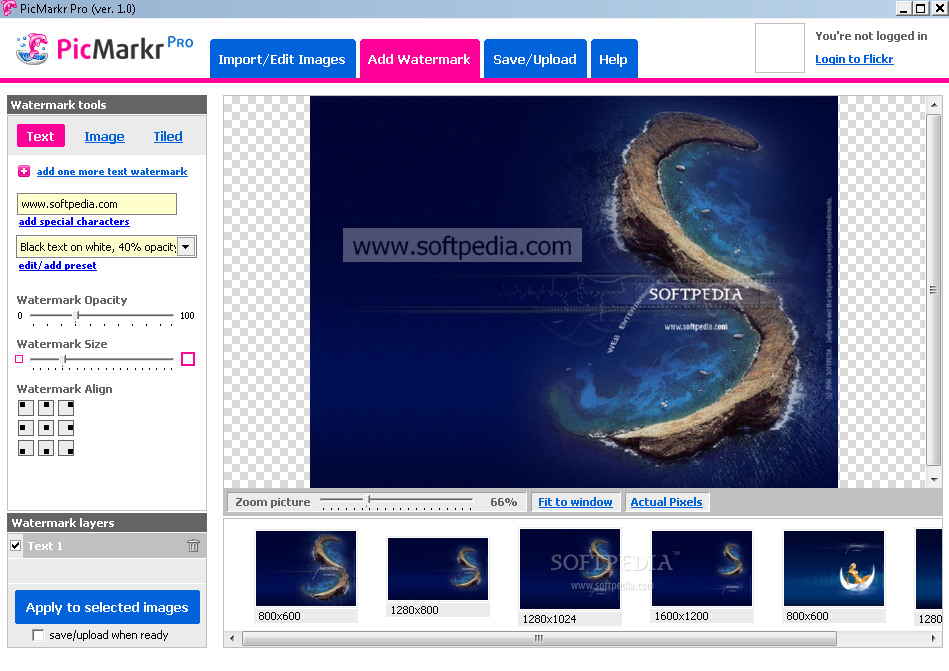Go to the Save/Upload tab
This screenshot has width=949, height=671.
(x=535, y=59)
